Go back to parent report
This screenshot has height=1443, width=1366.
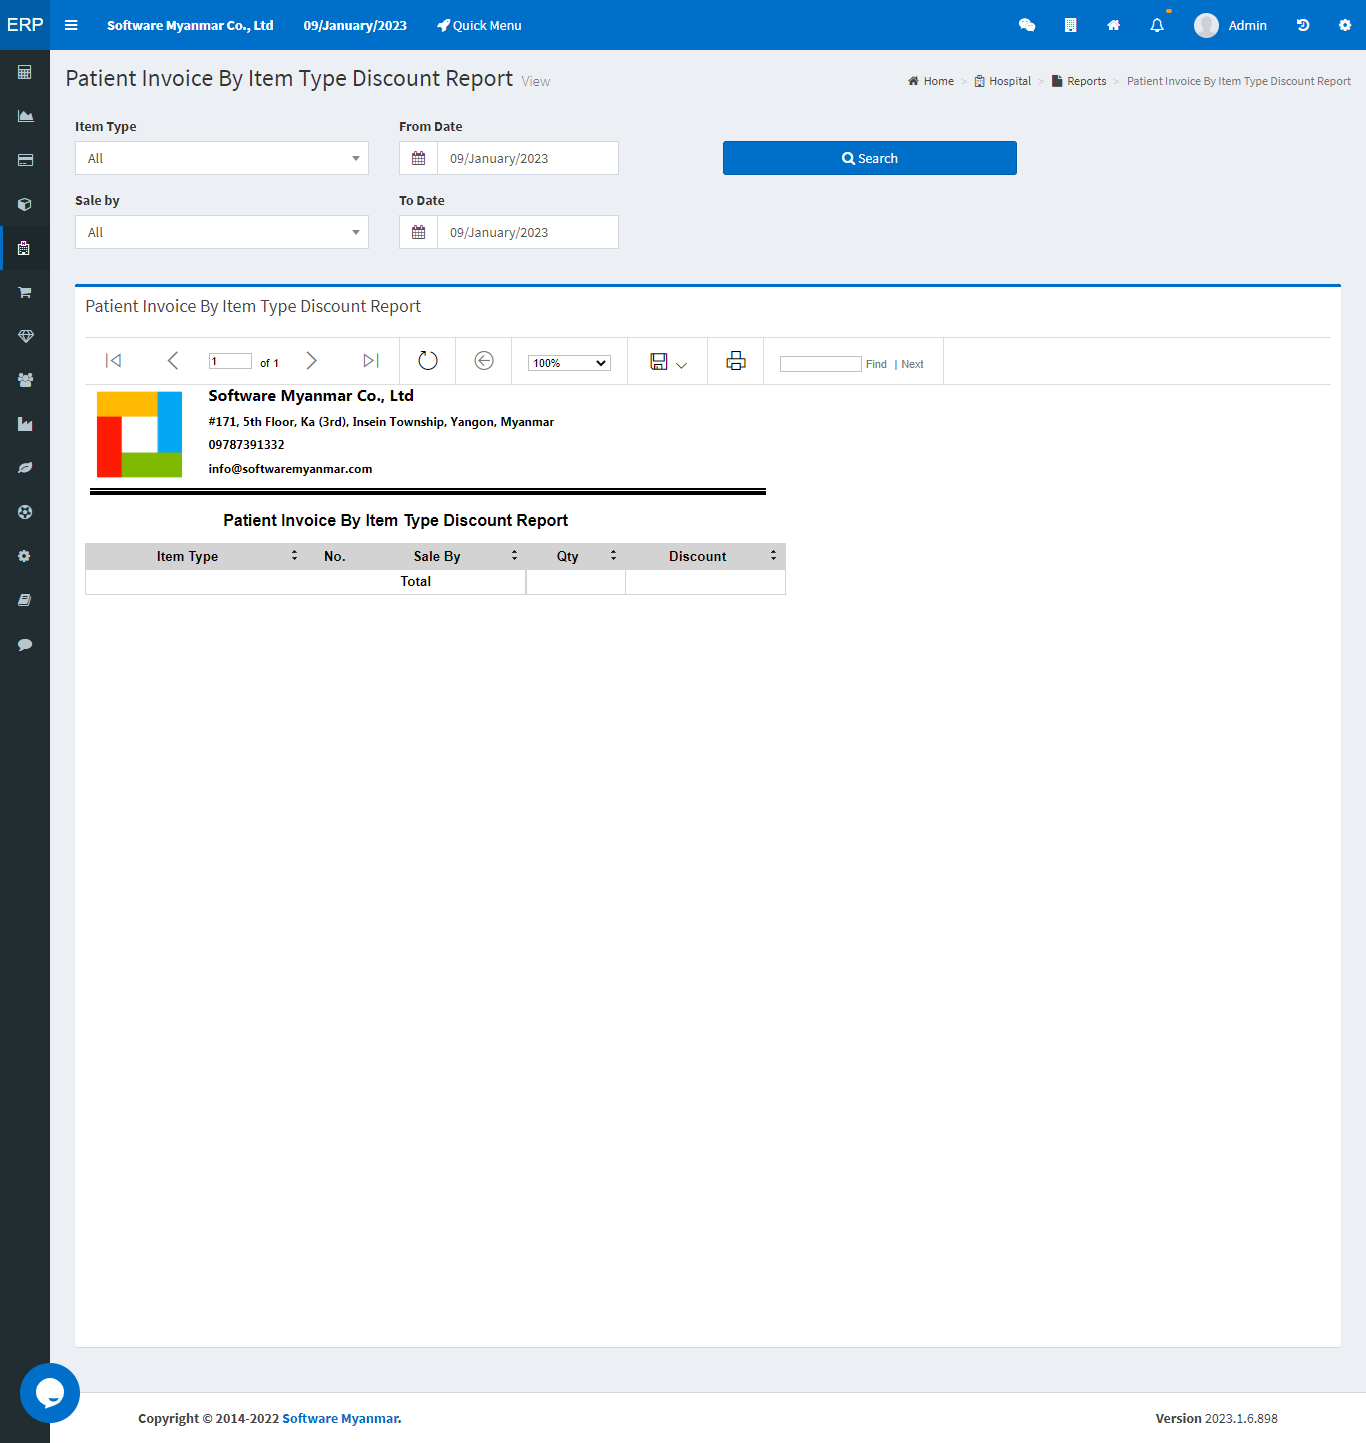pos(484,361)
